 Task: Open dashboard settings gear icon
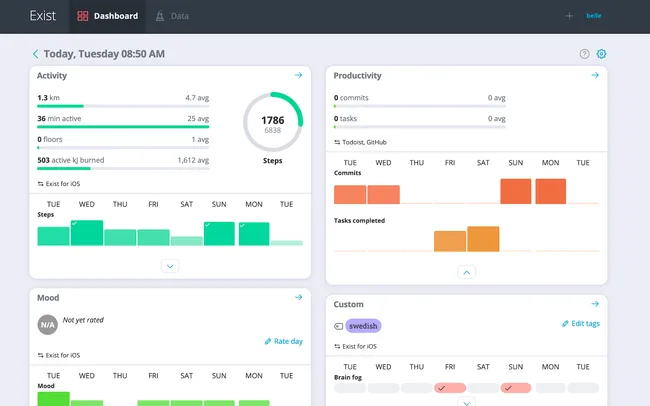coord(602,54)
